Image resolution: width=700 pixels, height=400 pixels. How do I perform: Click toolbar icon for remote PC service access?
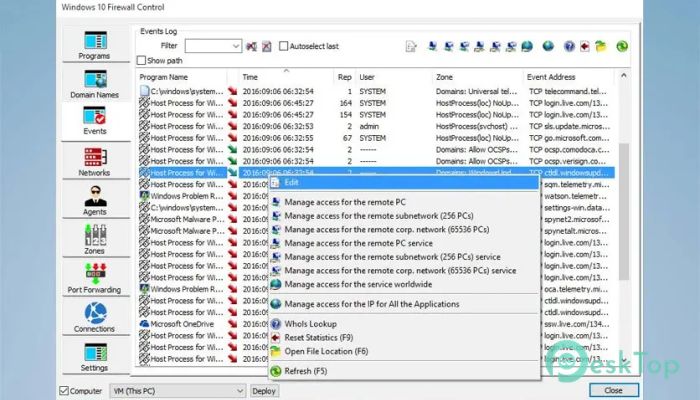[x=479, y=46]
